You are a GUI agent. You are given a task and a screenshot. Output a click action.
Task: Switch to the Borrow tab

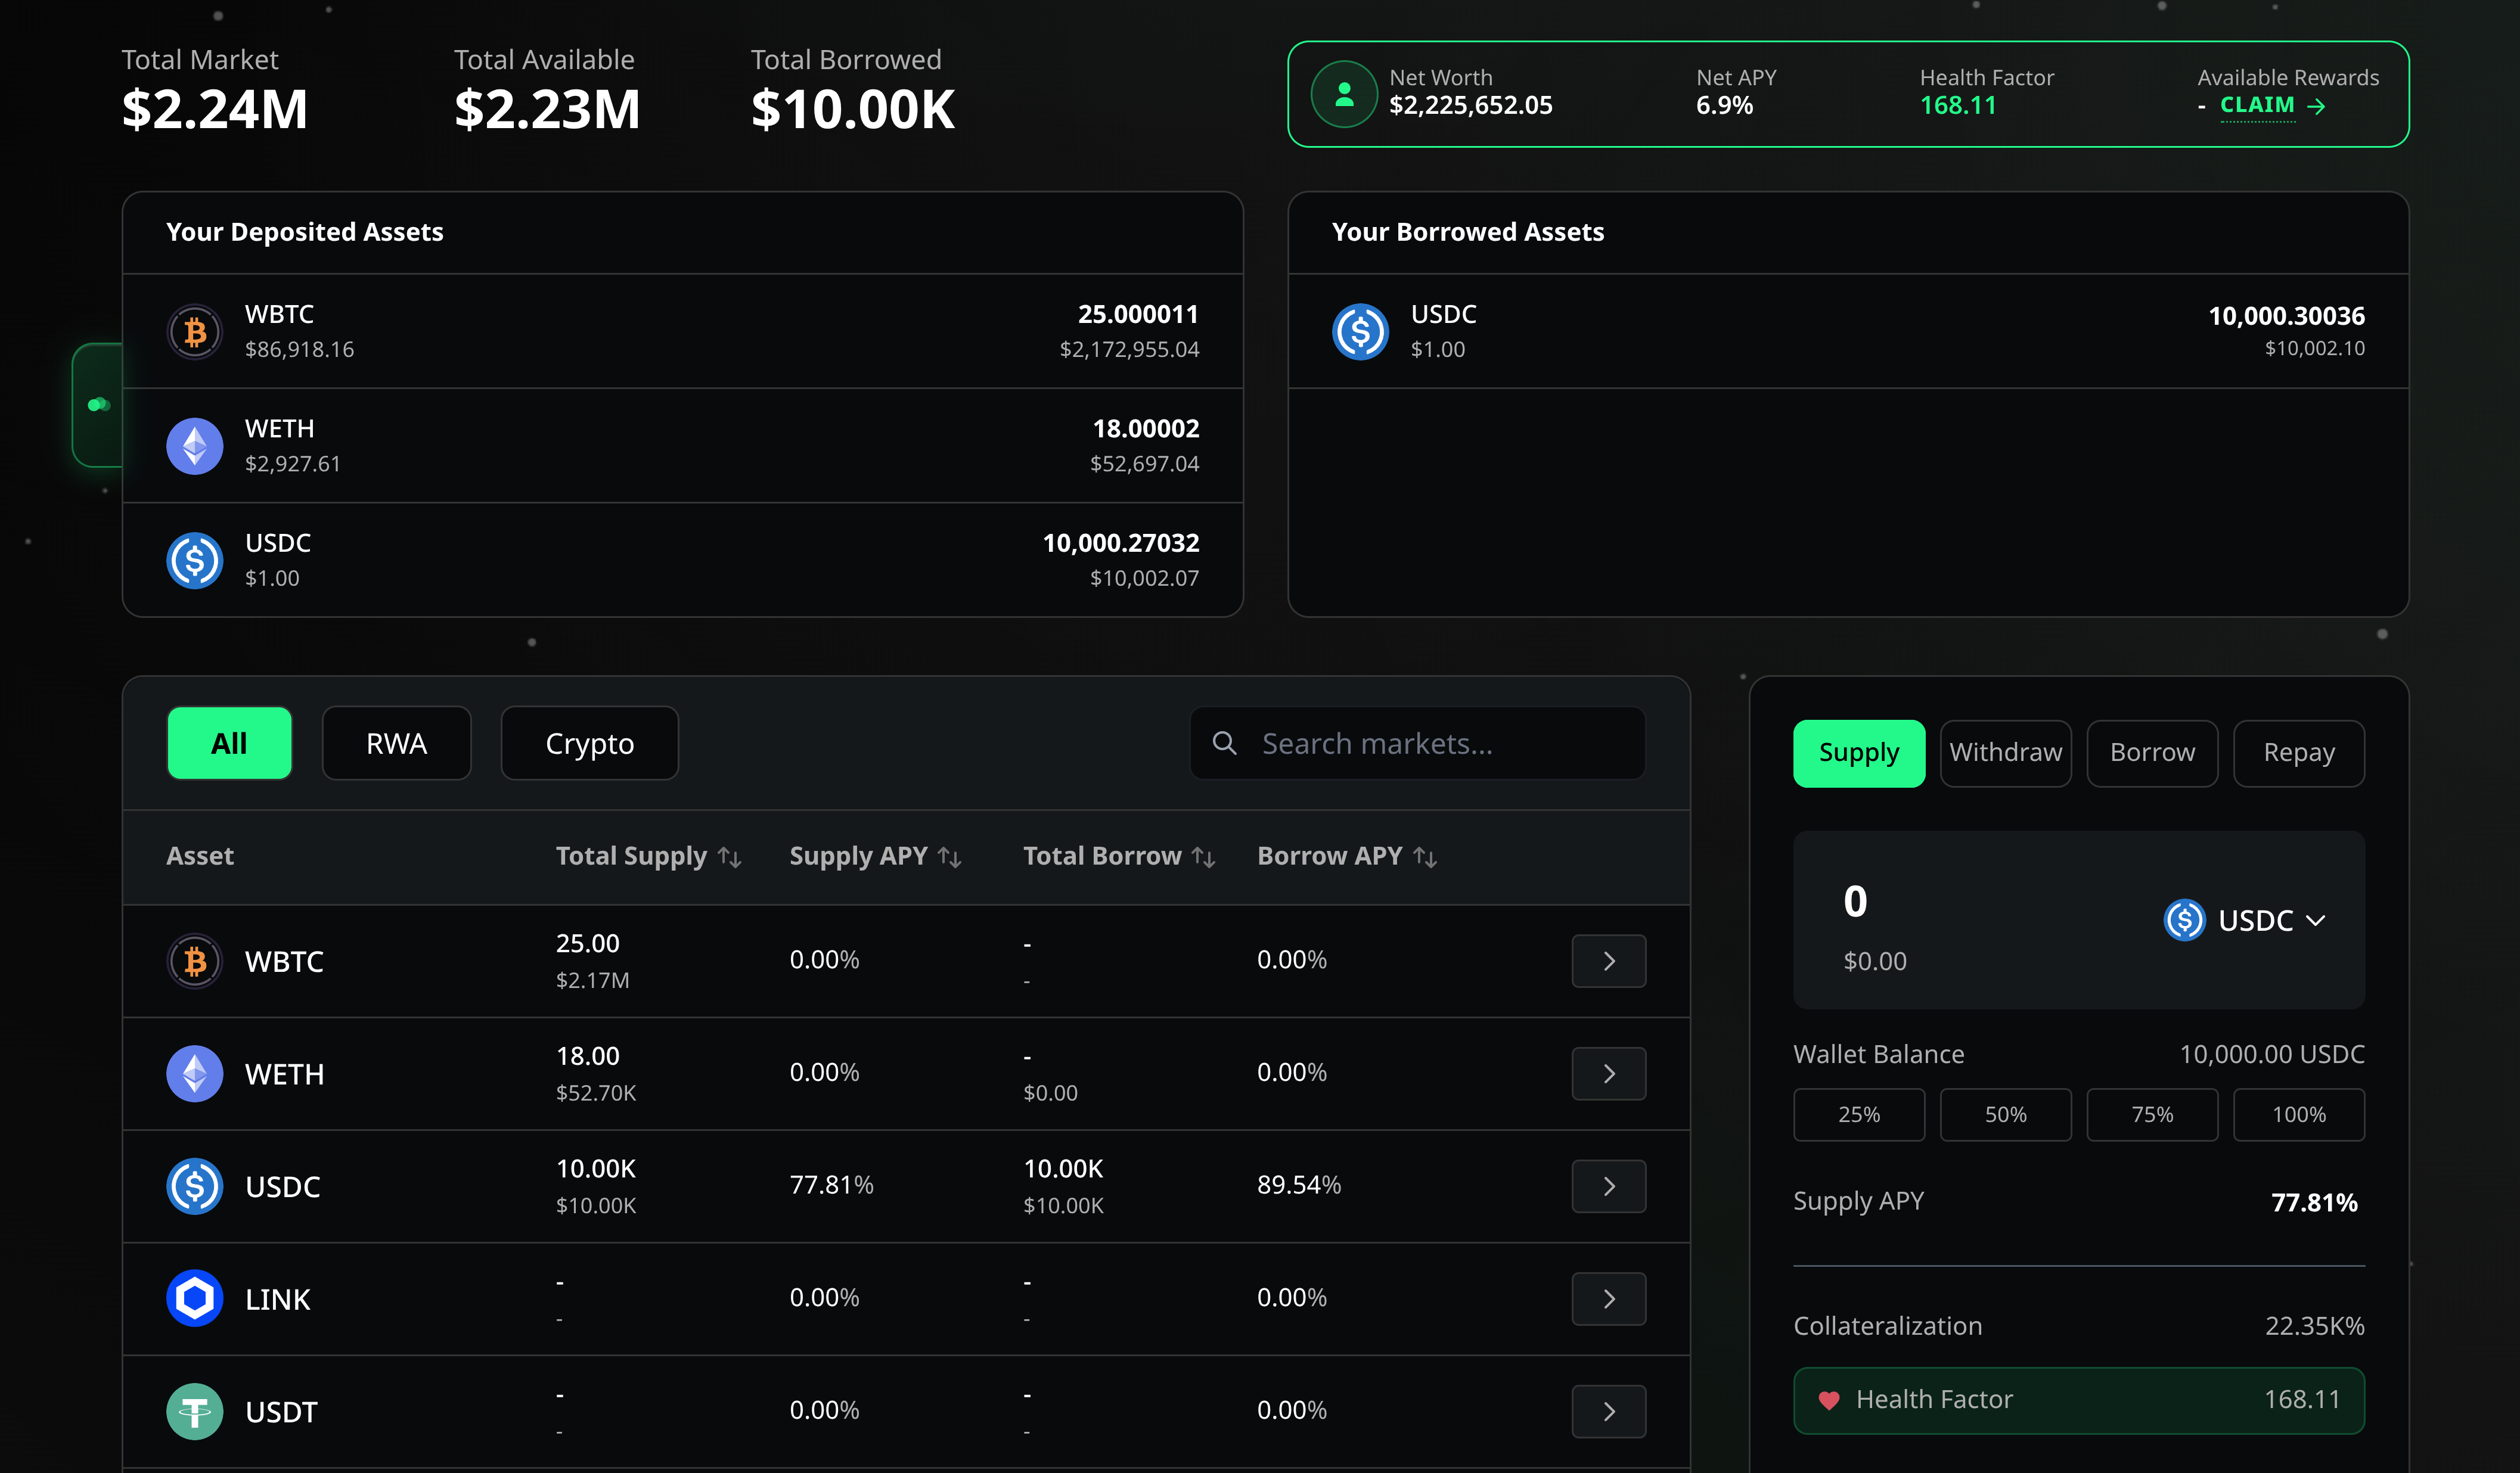[x=2152, y=753]
